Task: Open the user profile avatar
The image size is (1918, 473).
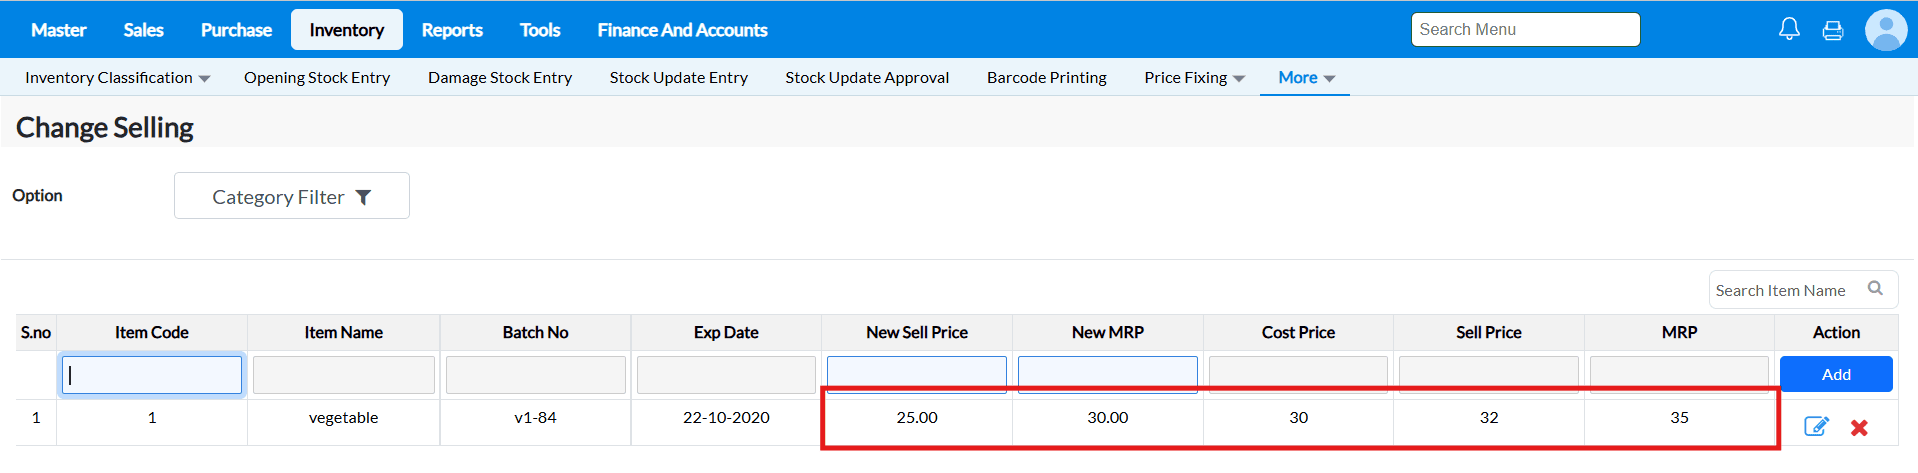Action: point(1886,30)
